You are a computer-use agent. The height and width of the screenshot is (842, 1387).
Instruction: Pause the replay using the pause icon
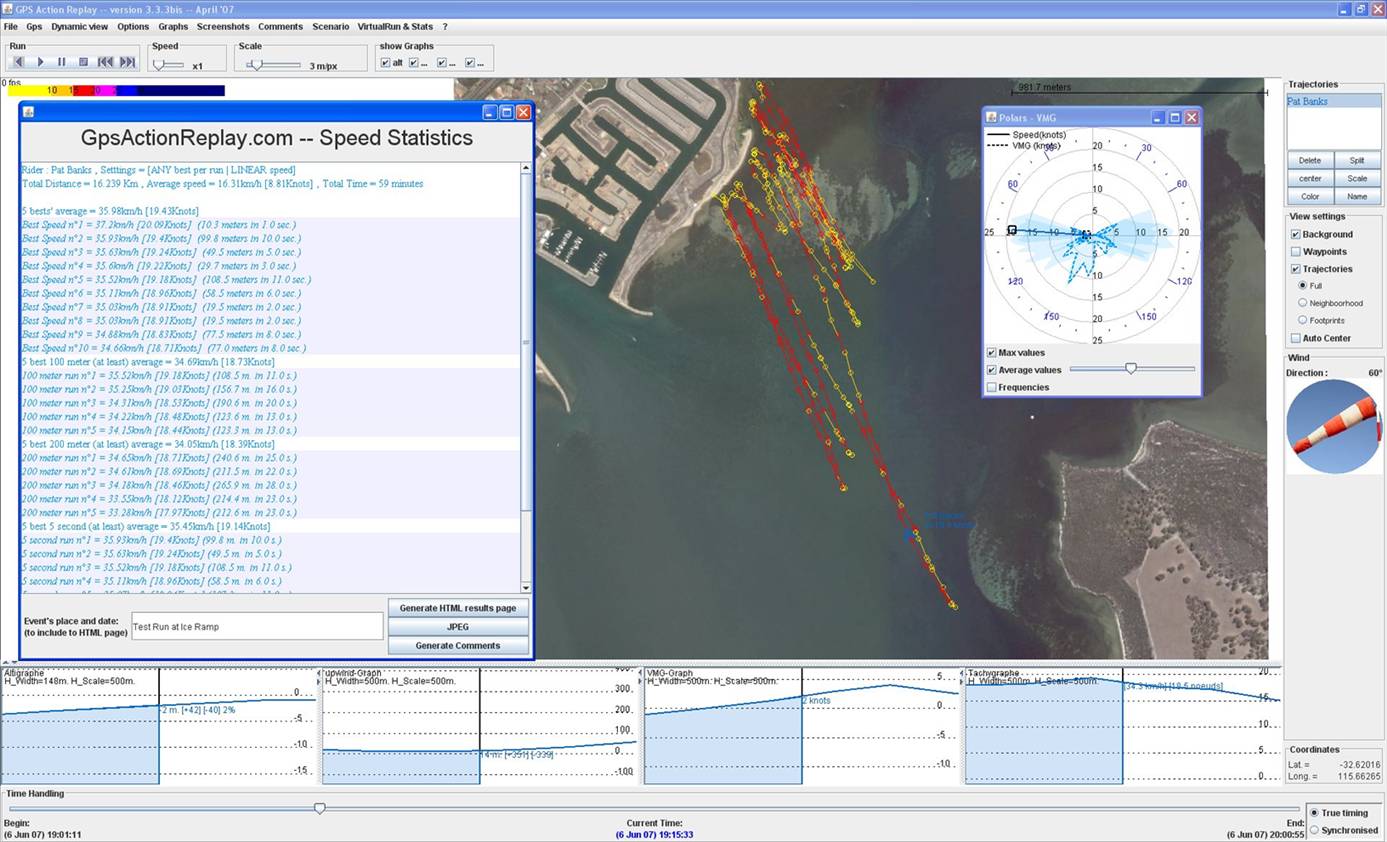(62, 62)
